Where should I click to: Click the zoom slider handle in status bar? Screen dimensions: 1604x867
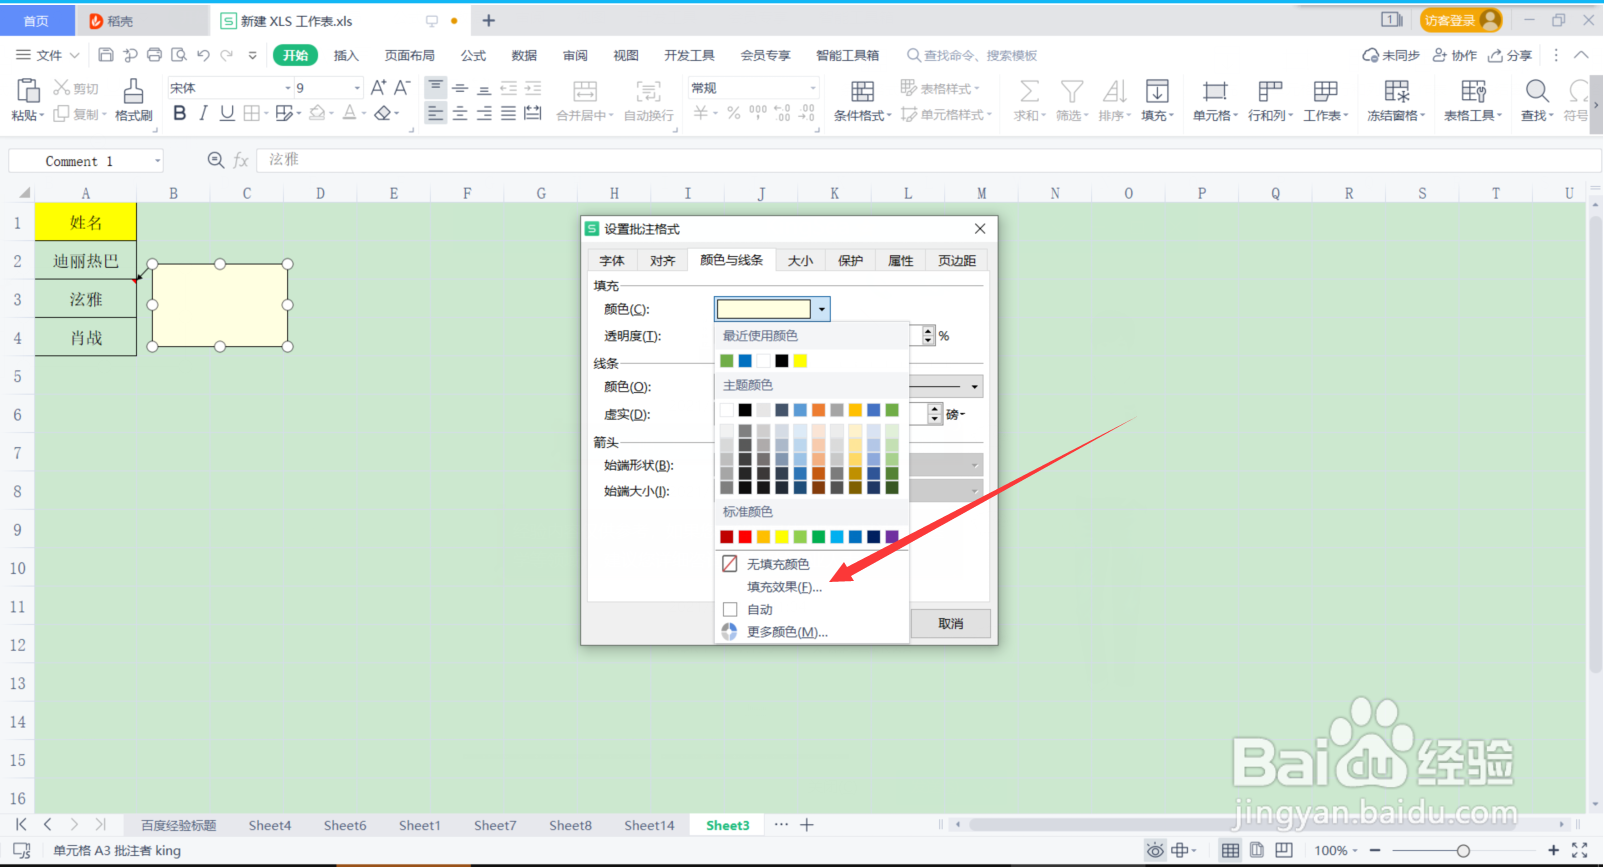[x=1463, y=850]
